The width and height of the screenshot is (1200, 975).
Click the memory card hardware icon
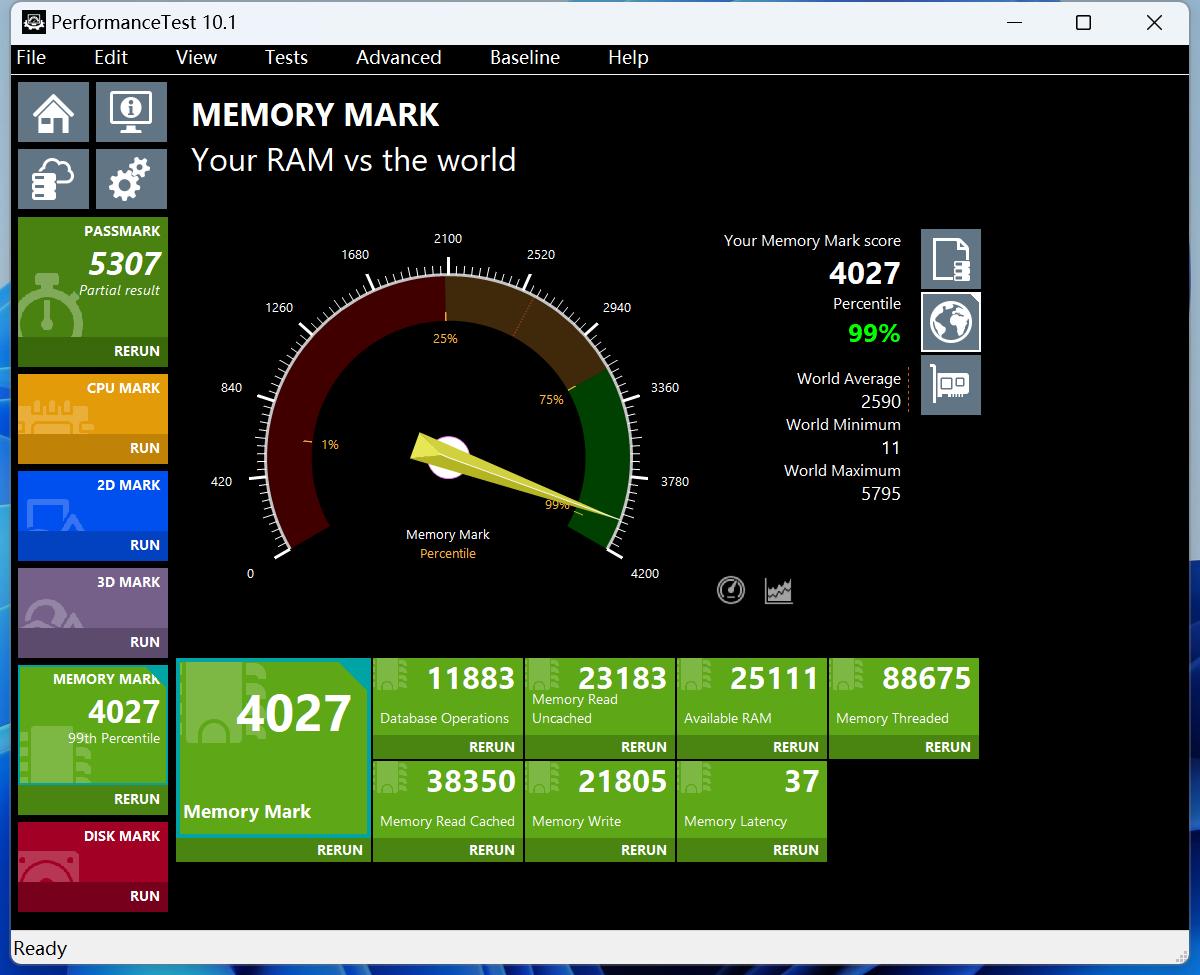pos(950,385)
